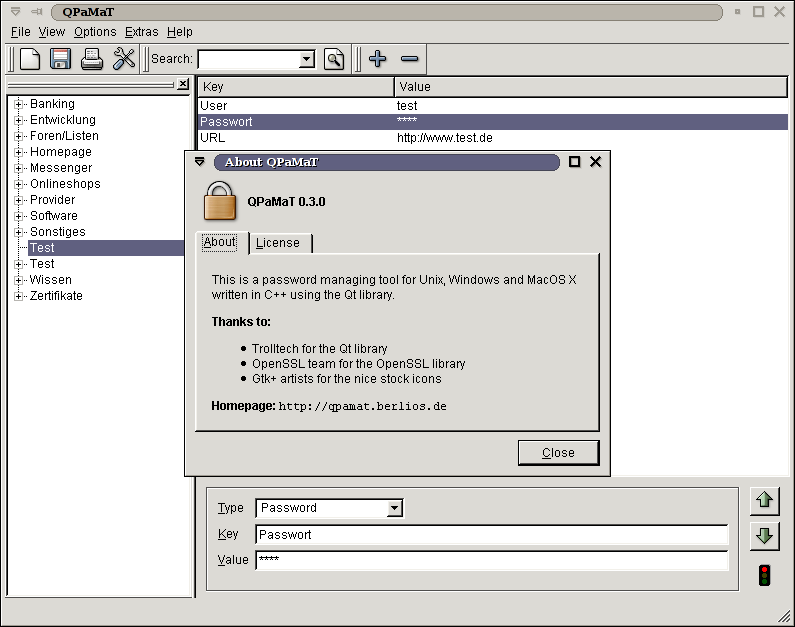Open the File menu
Image resolution: width=795 pixels, height=627 pixels.
click(21, 32)
